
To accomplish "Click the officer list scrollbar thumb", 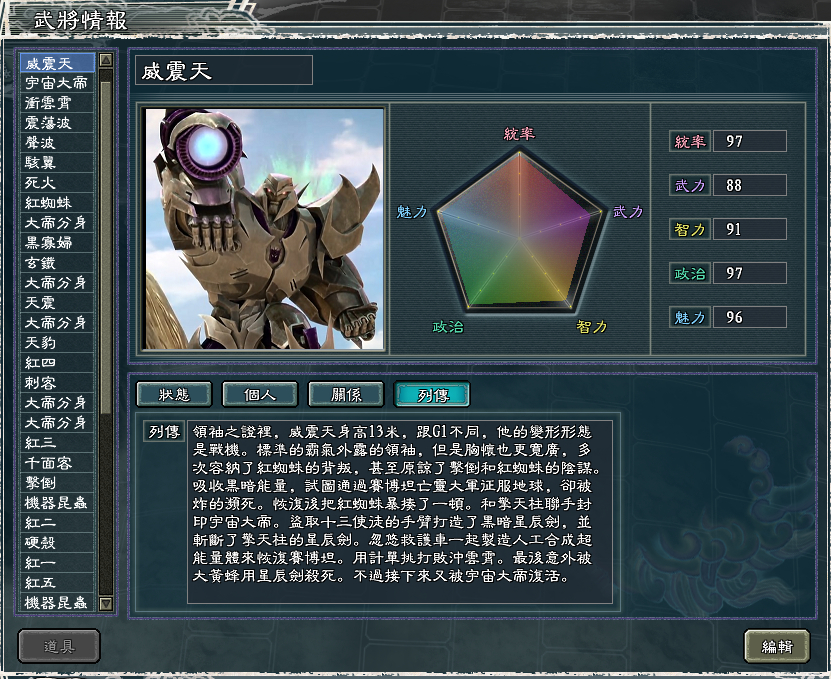I will [x=106, y=249].
